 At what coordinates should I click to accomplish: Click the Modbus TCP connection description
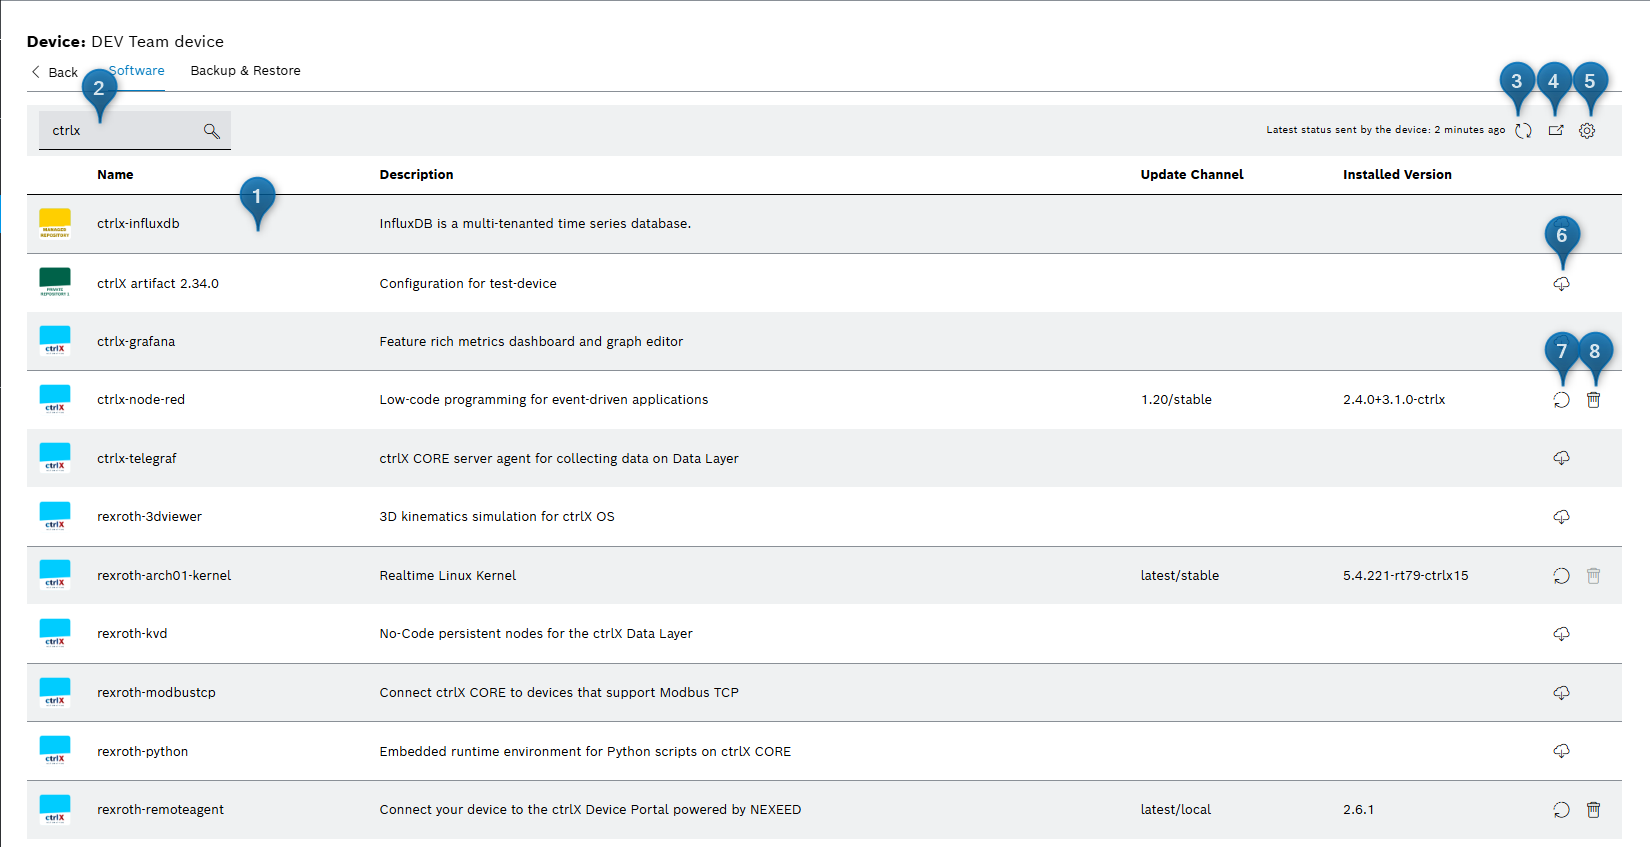point(559,693)
